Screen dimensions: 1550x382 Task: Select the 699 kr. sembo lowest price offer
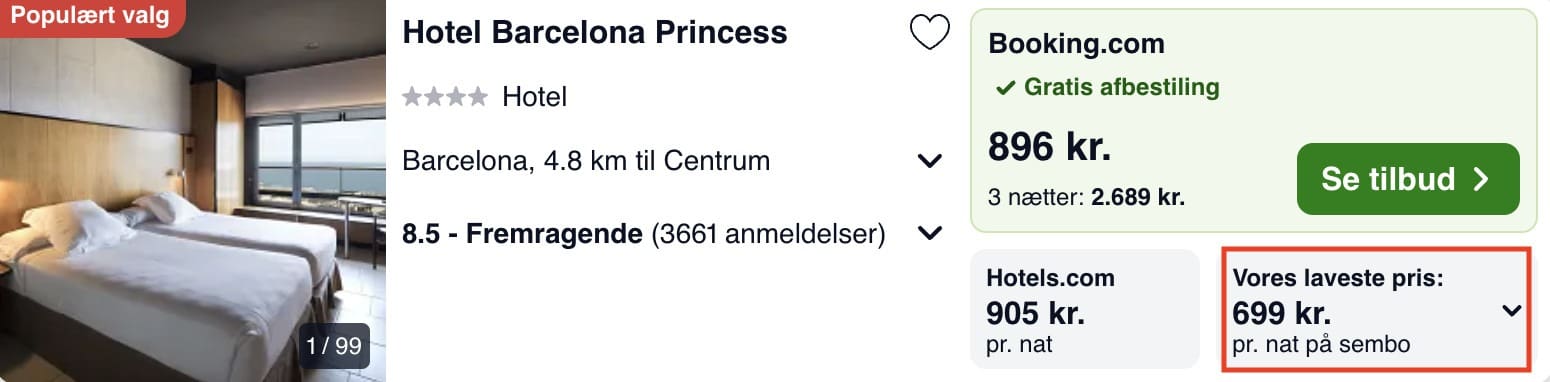pos(1376,311)
